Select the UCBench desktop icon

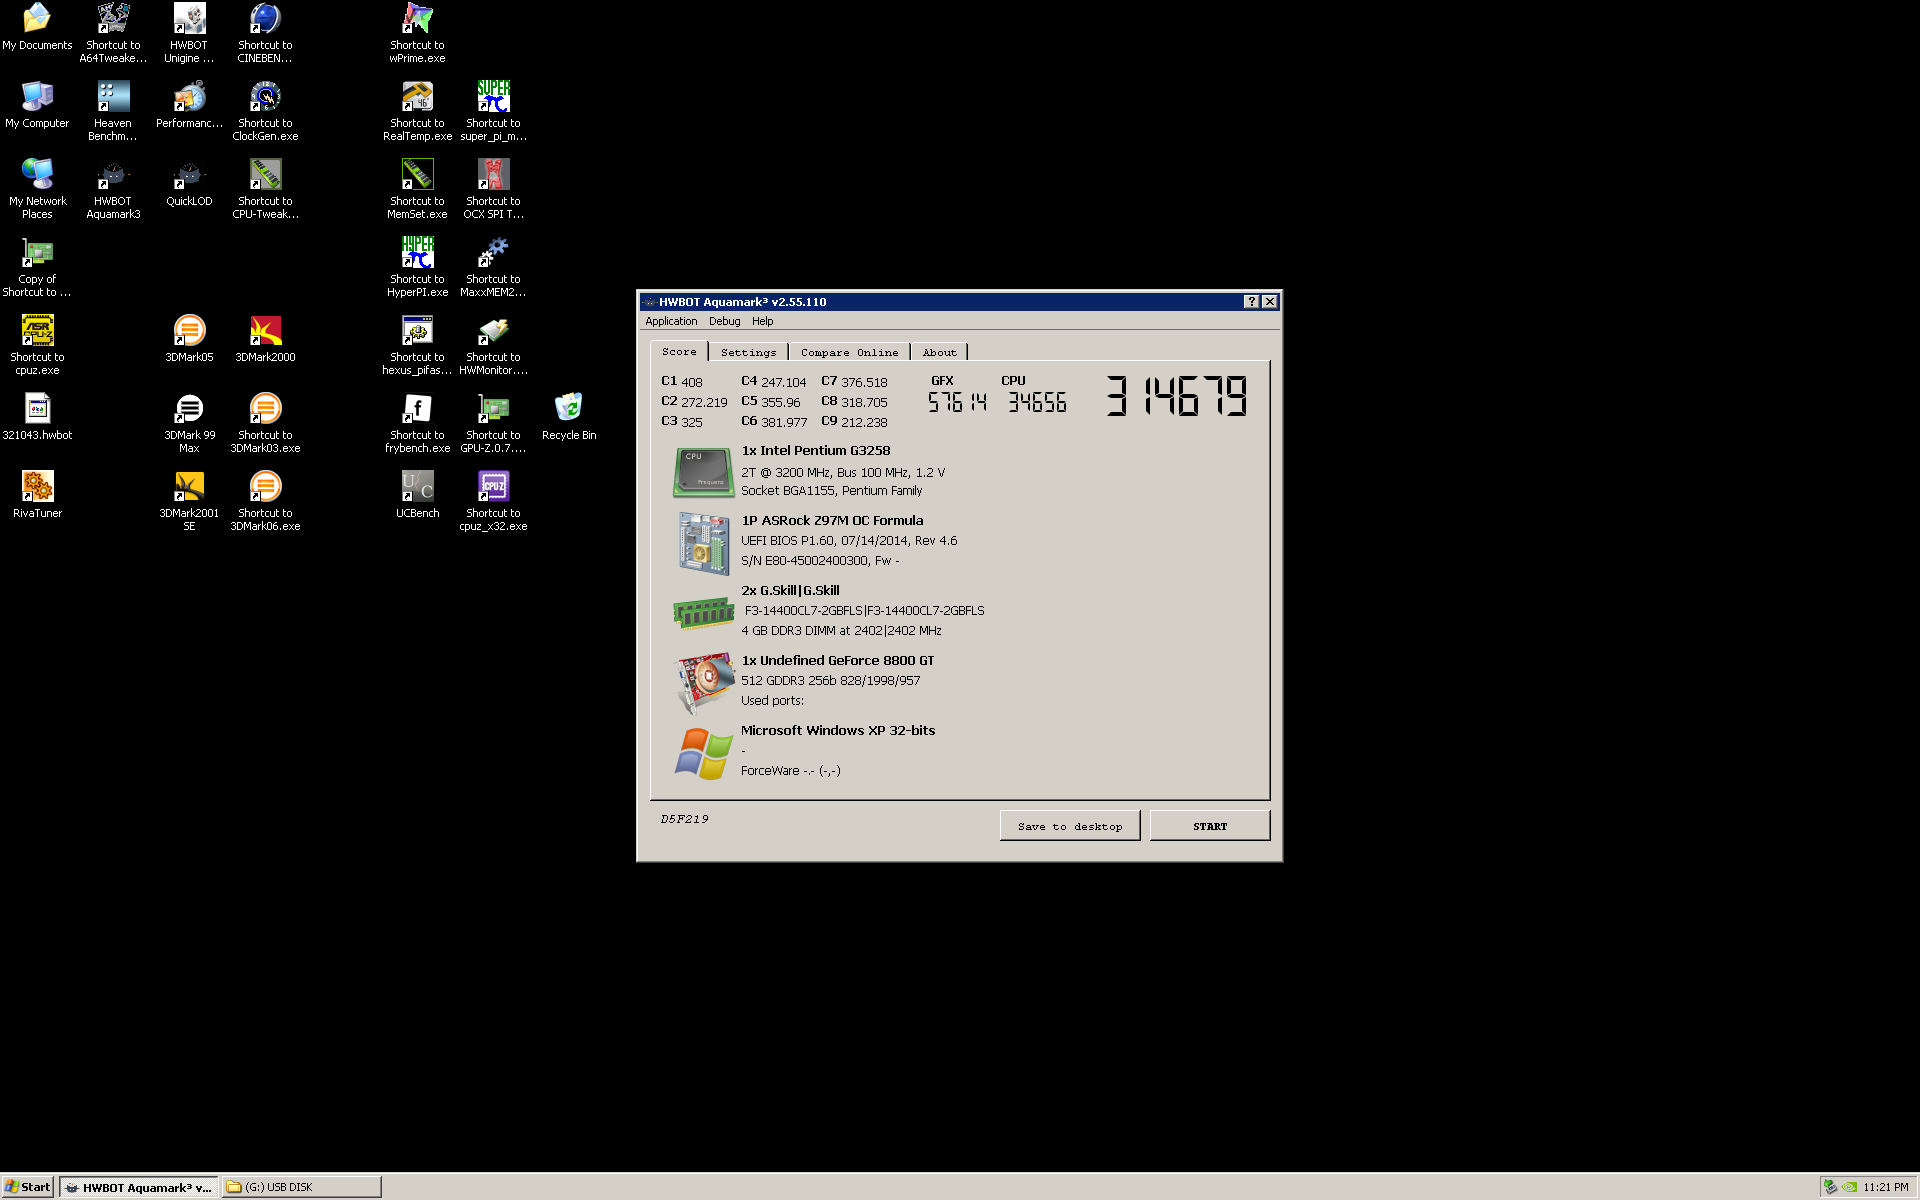tap(417, 496)
